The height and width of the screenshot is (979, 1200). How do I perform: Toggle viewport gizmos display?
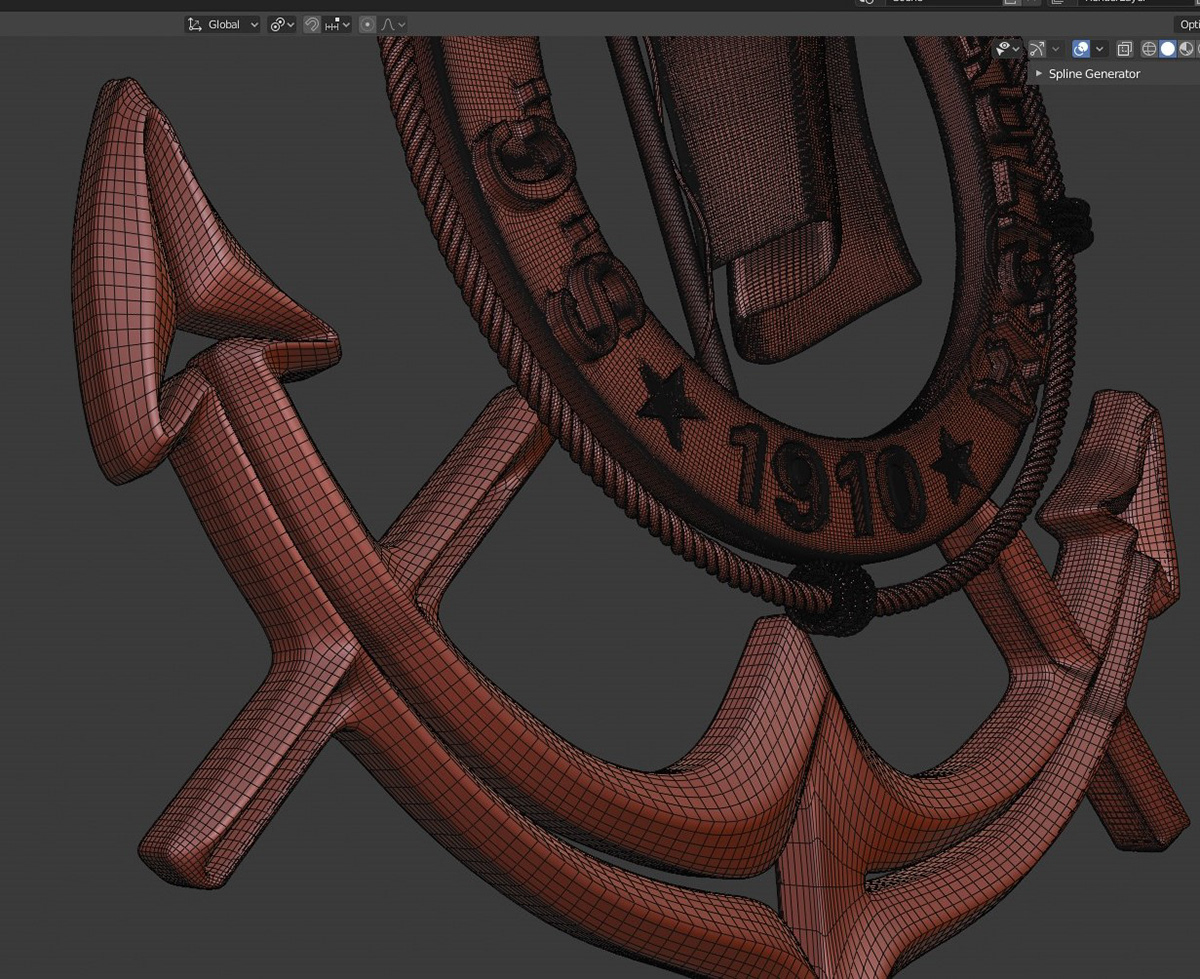pyautogui.click(x=1037, y=48)
